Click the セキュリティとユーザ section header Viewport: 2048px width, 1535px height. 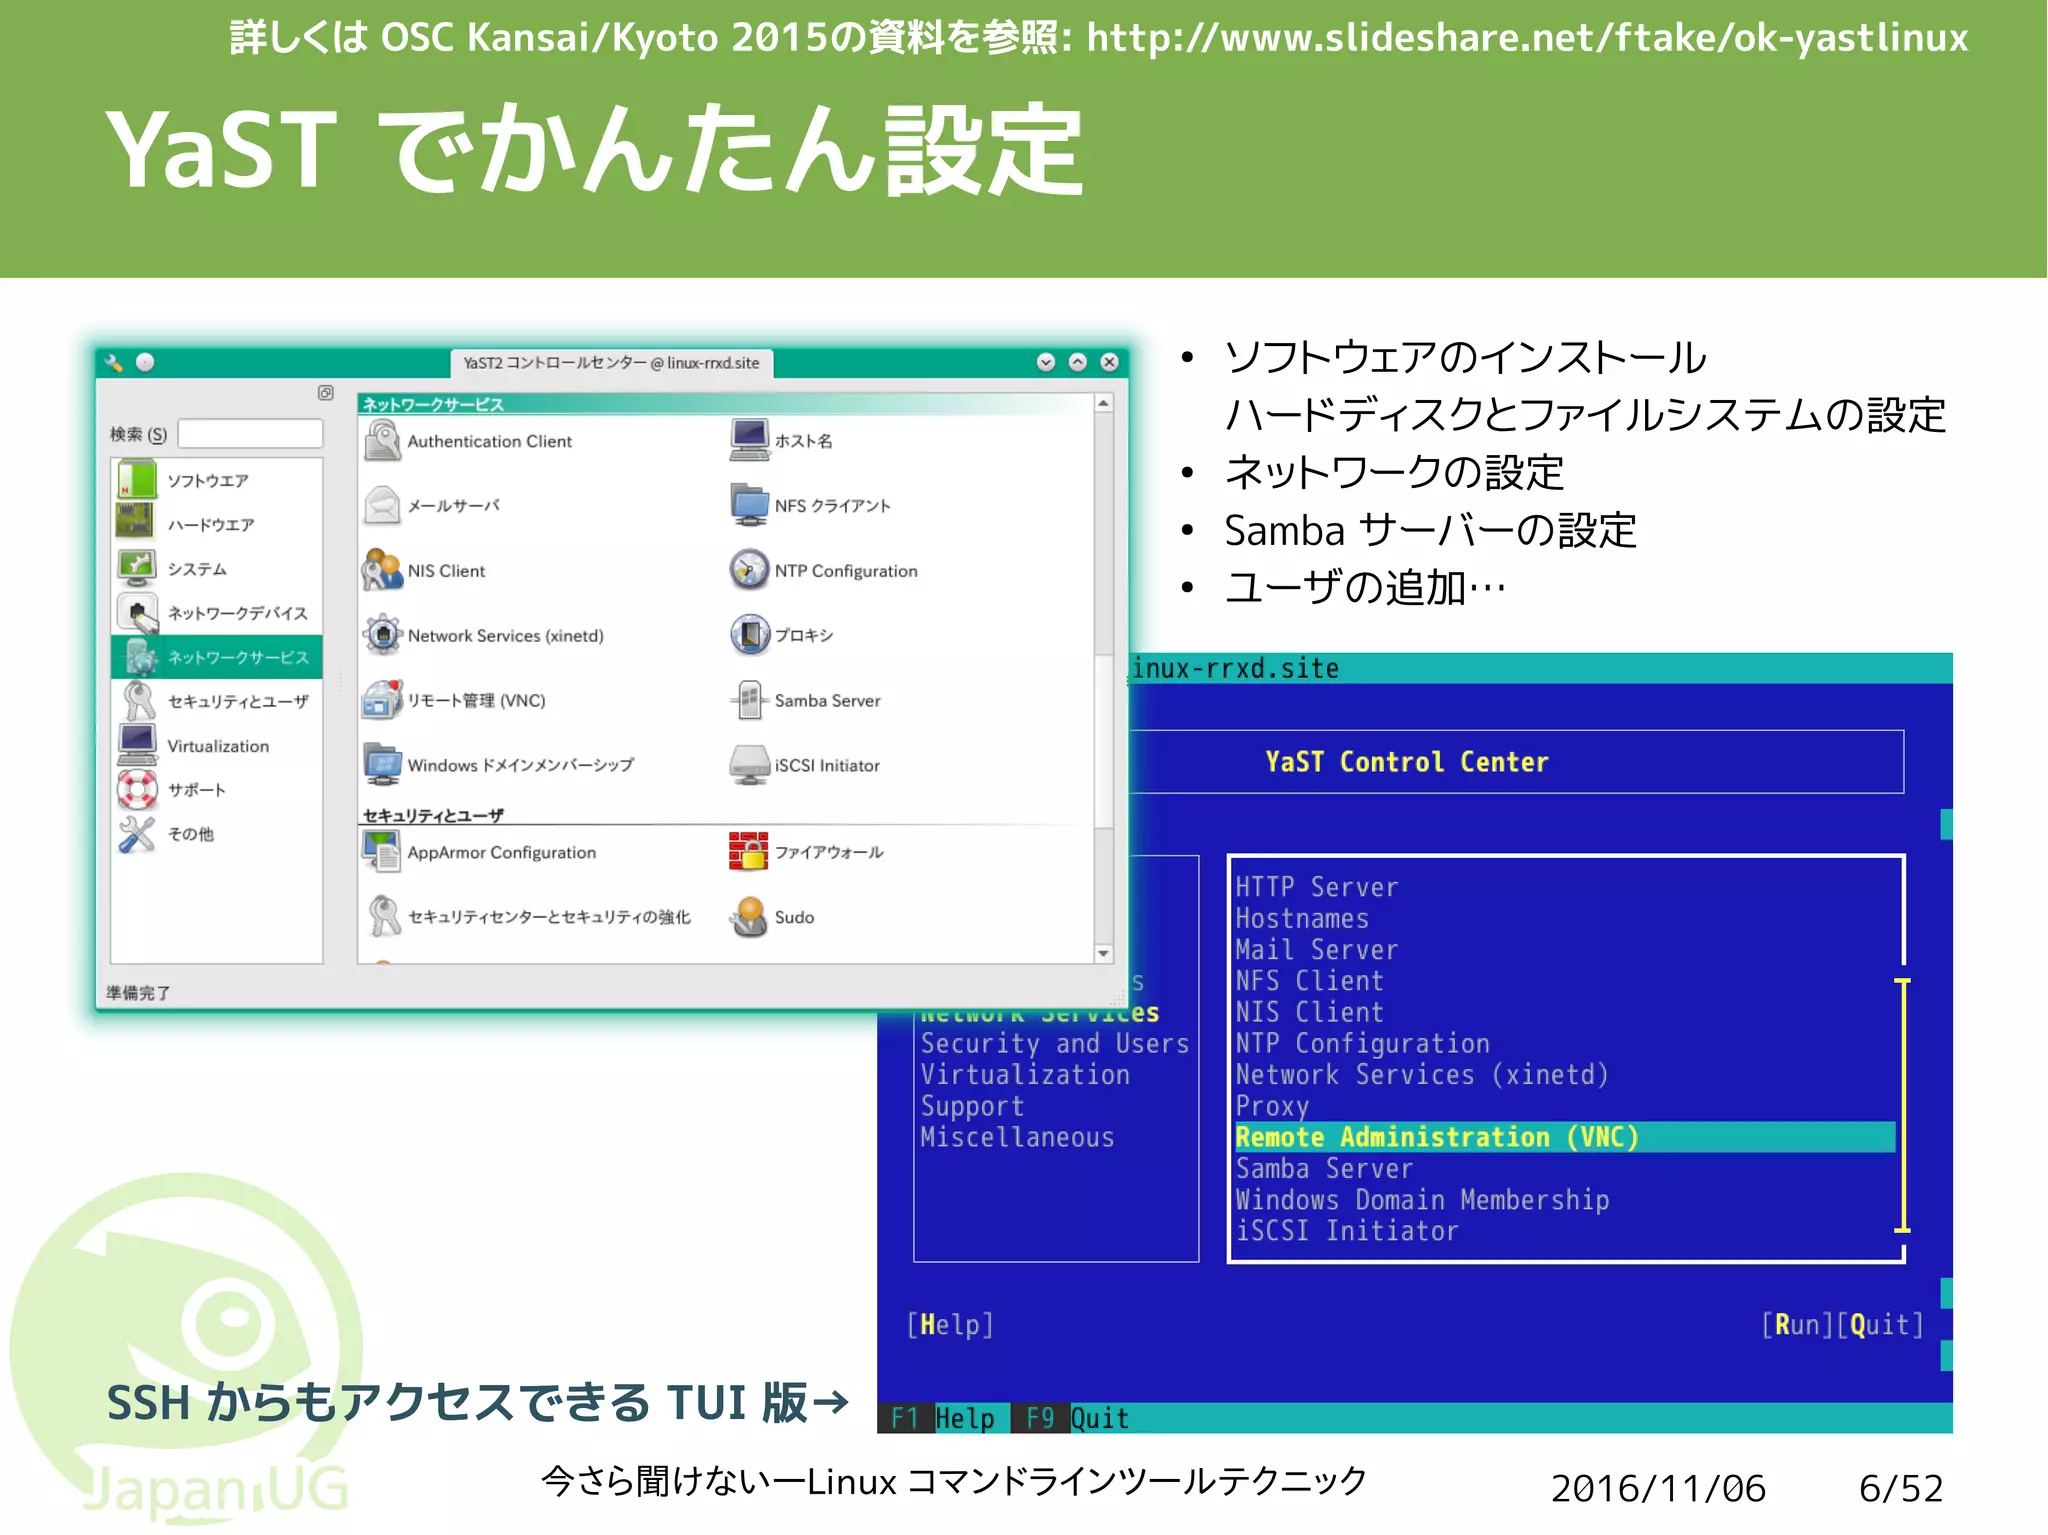(x=433, y=815)
